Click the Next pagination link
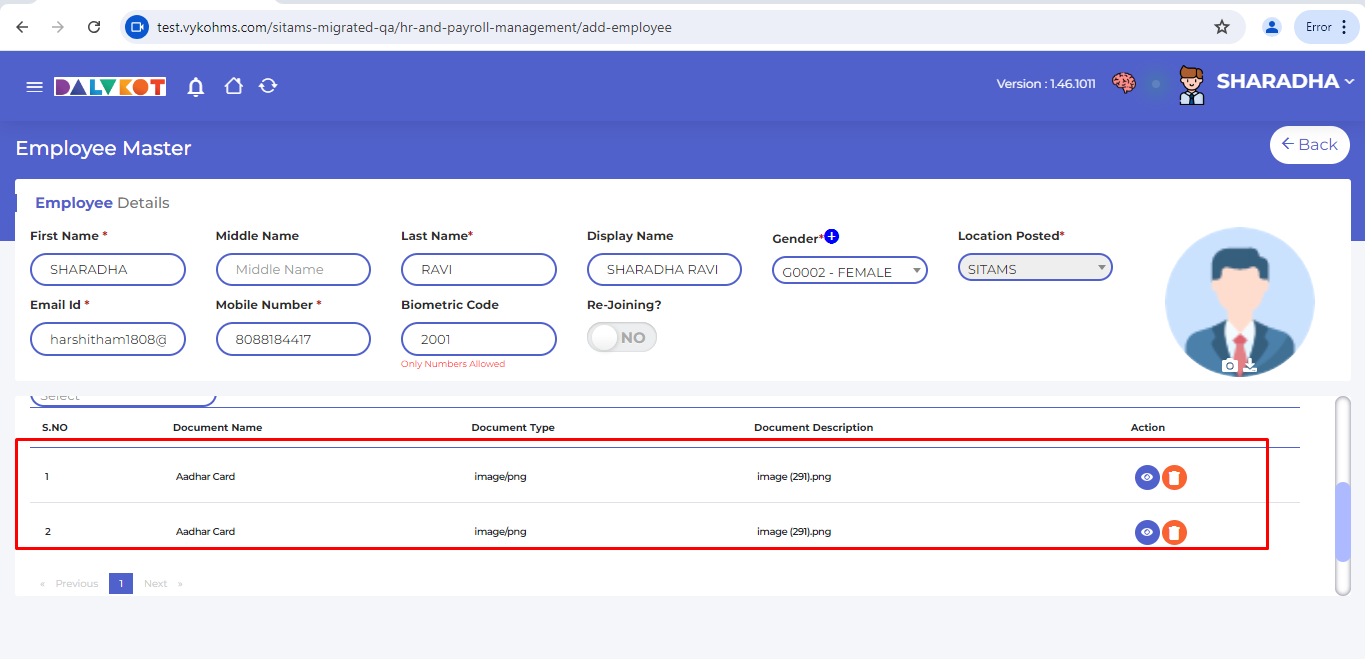Image resolution: width=1365 pixels, height=659 pixels. click(x=156, y=583)
